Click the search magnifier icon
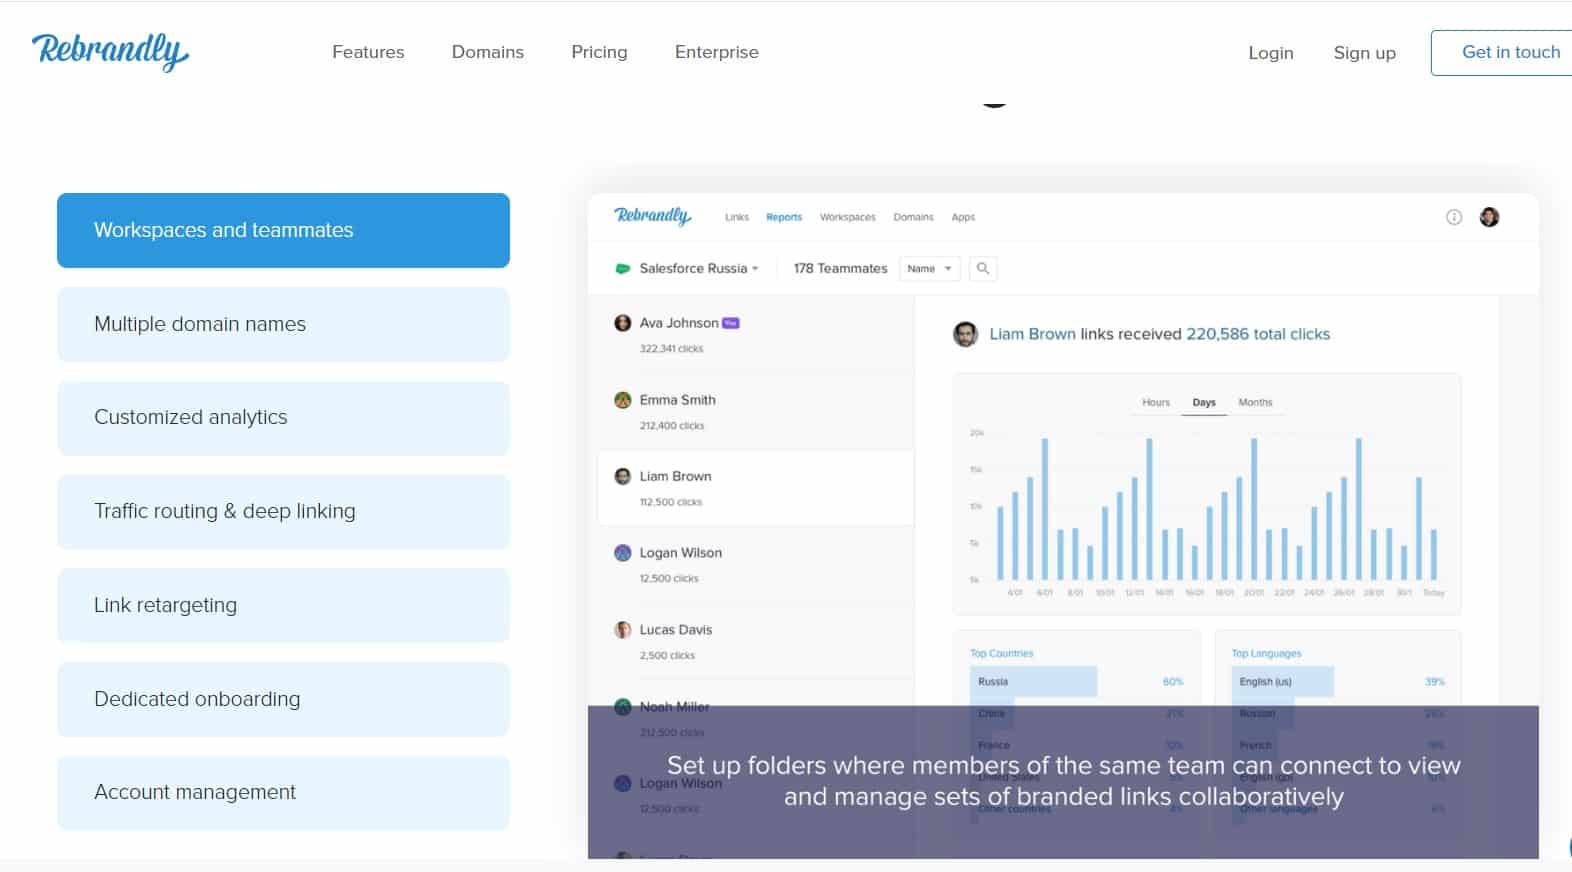The width and height of the screenshot is (1572, 872). pos(983,268)
